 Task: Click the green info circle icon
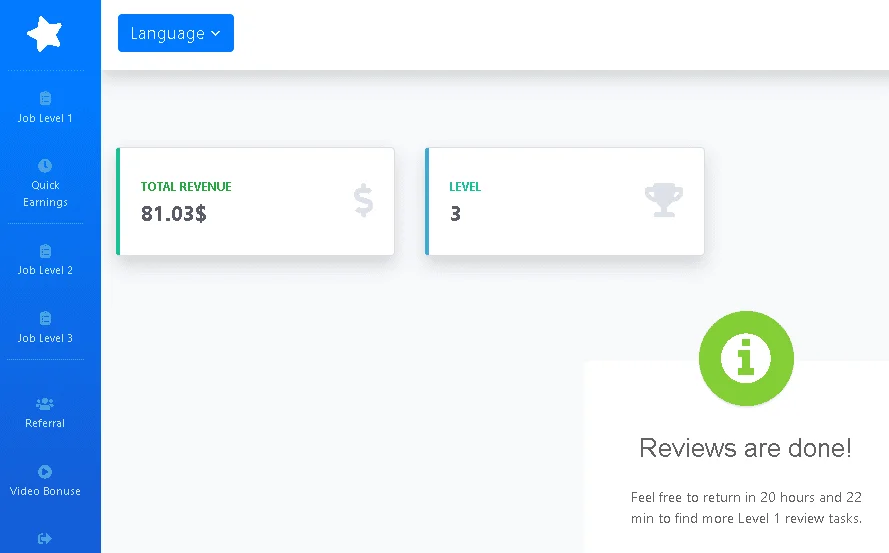click(746, 358)
